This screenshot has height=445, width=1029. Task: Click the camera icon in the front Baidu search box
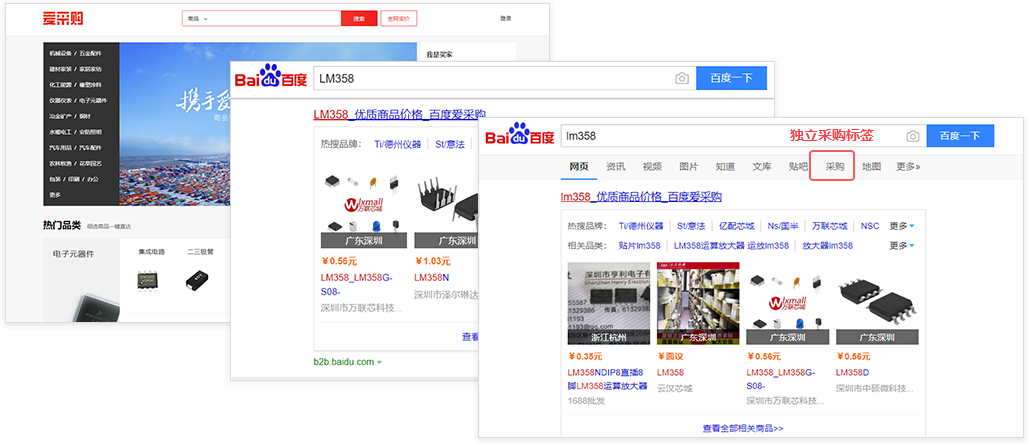912,136
